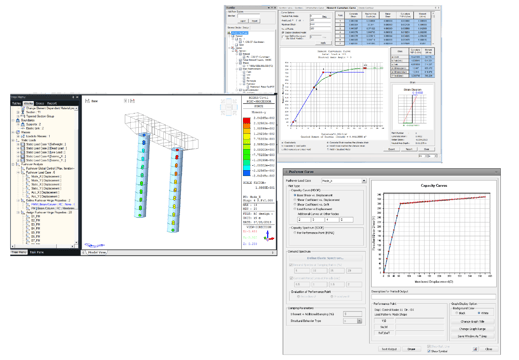Click the Description for Printed Output field
The image size is (519, 360).
click(x=434, y=296)
